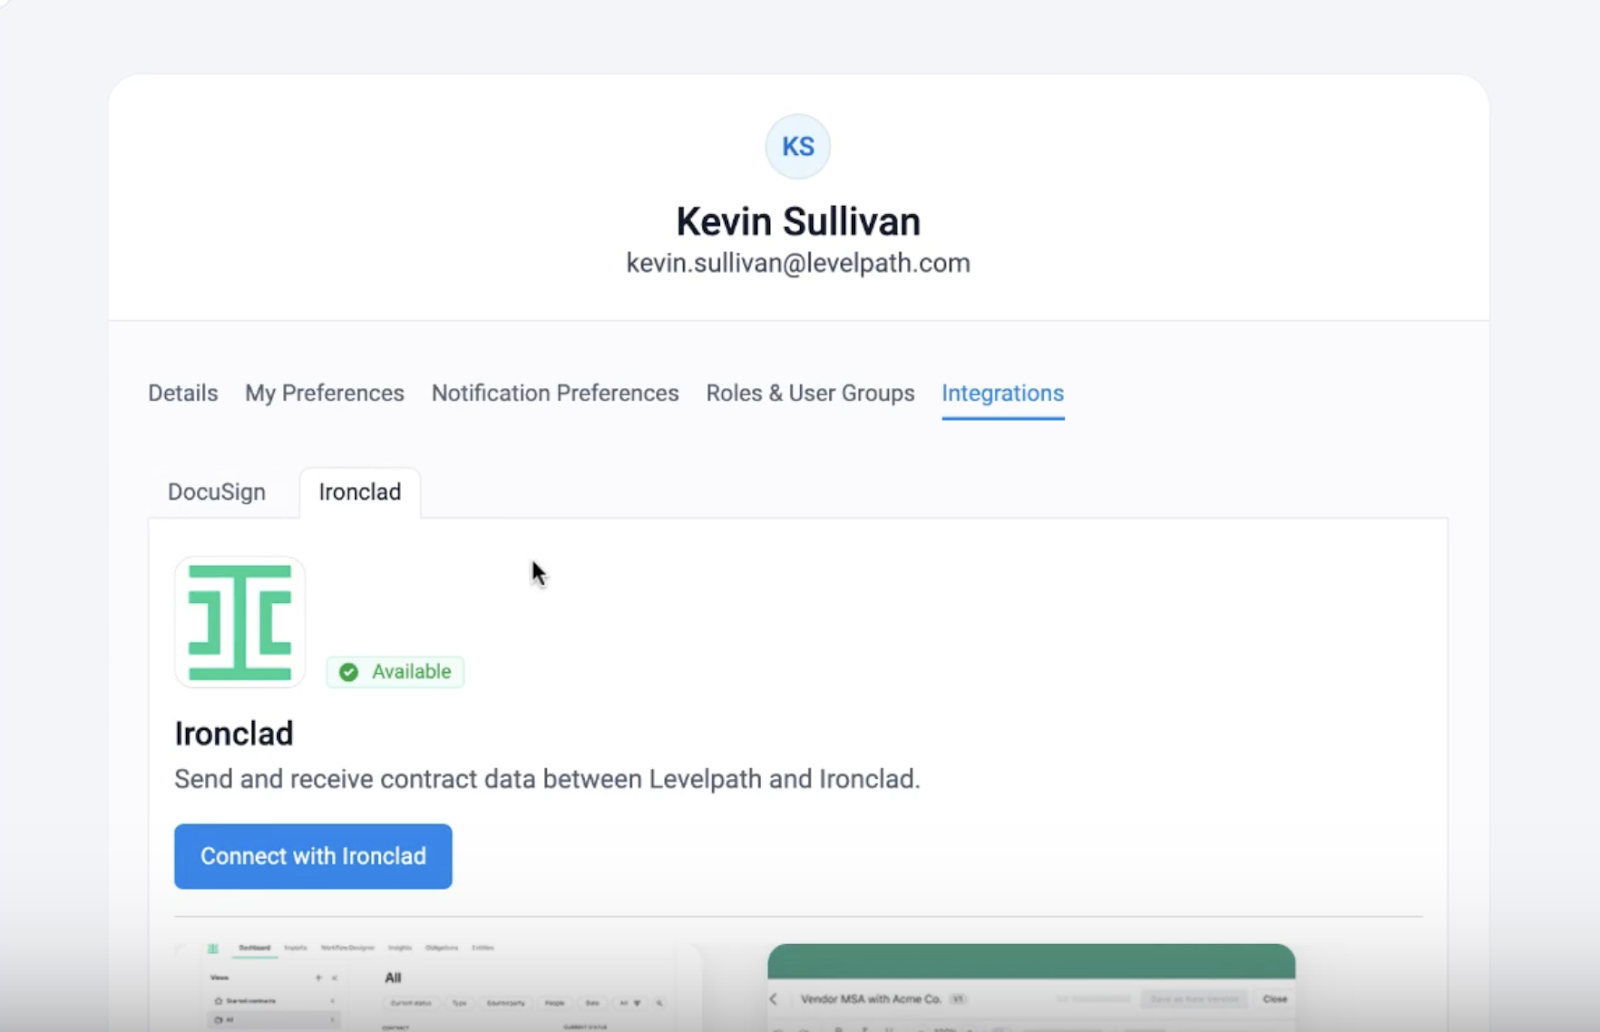Image resolution: width=1600 pixels, height=1032 pixels.
Task: Open the Details tab
Action: (183, 393)
